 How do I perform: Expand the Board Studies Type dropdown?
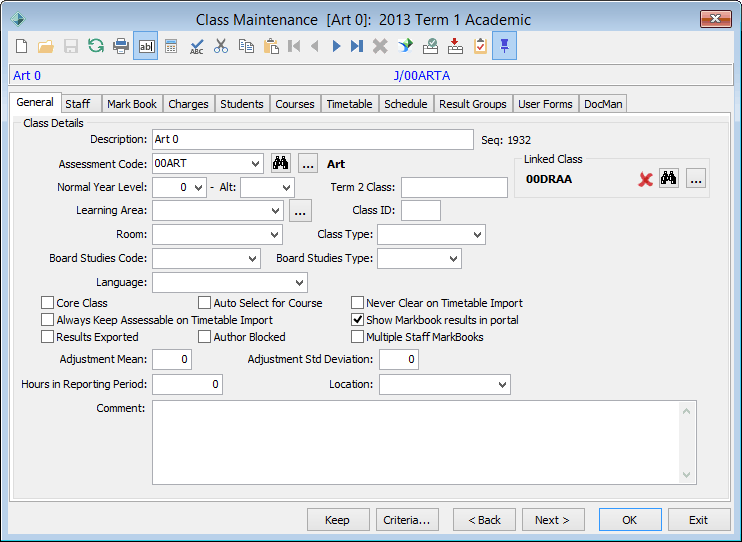(453, 258)
